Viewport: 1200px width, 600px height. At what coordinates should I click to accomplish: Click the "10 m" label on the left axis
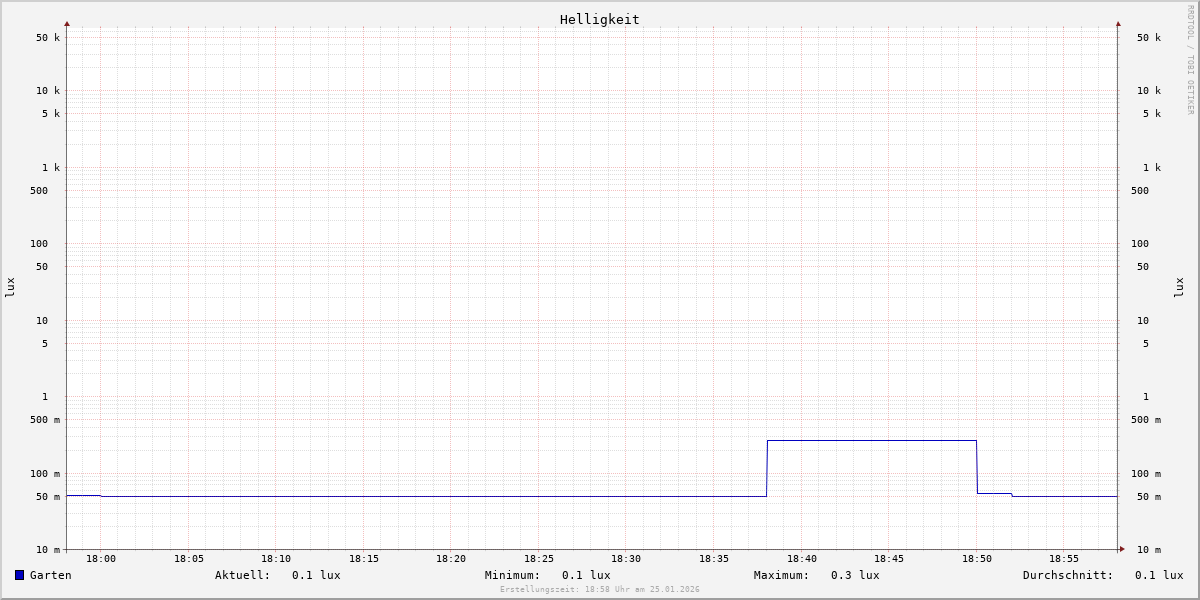click(48, 550)
